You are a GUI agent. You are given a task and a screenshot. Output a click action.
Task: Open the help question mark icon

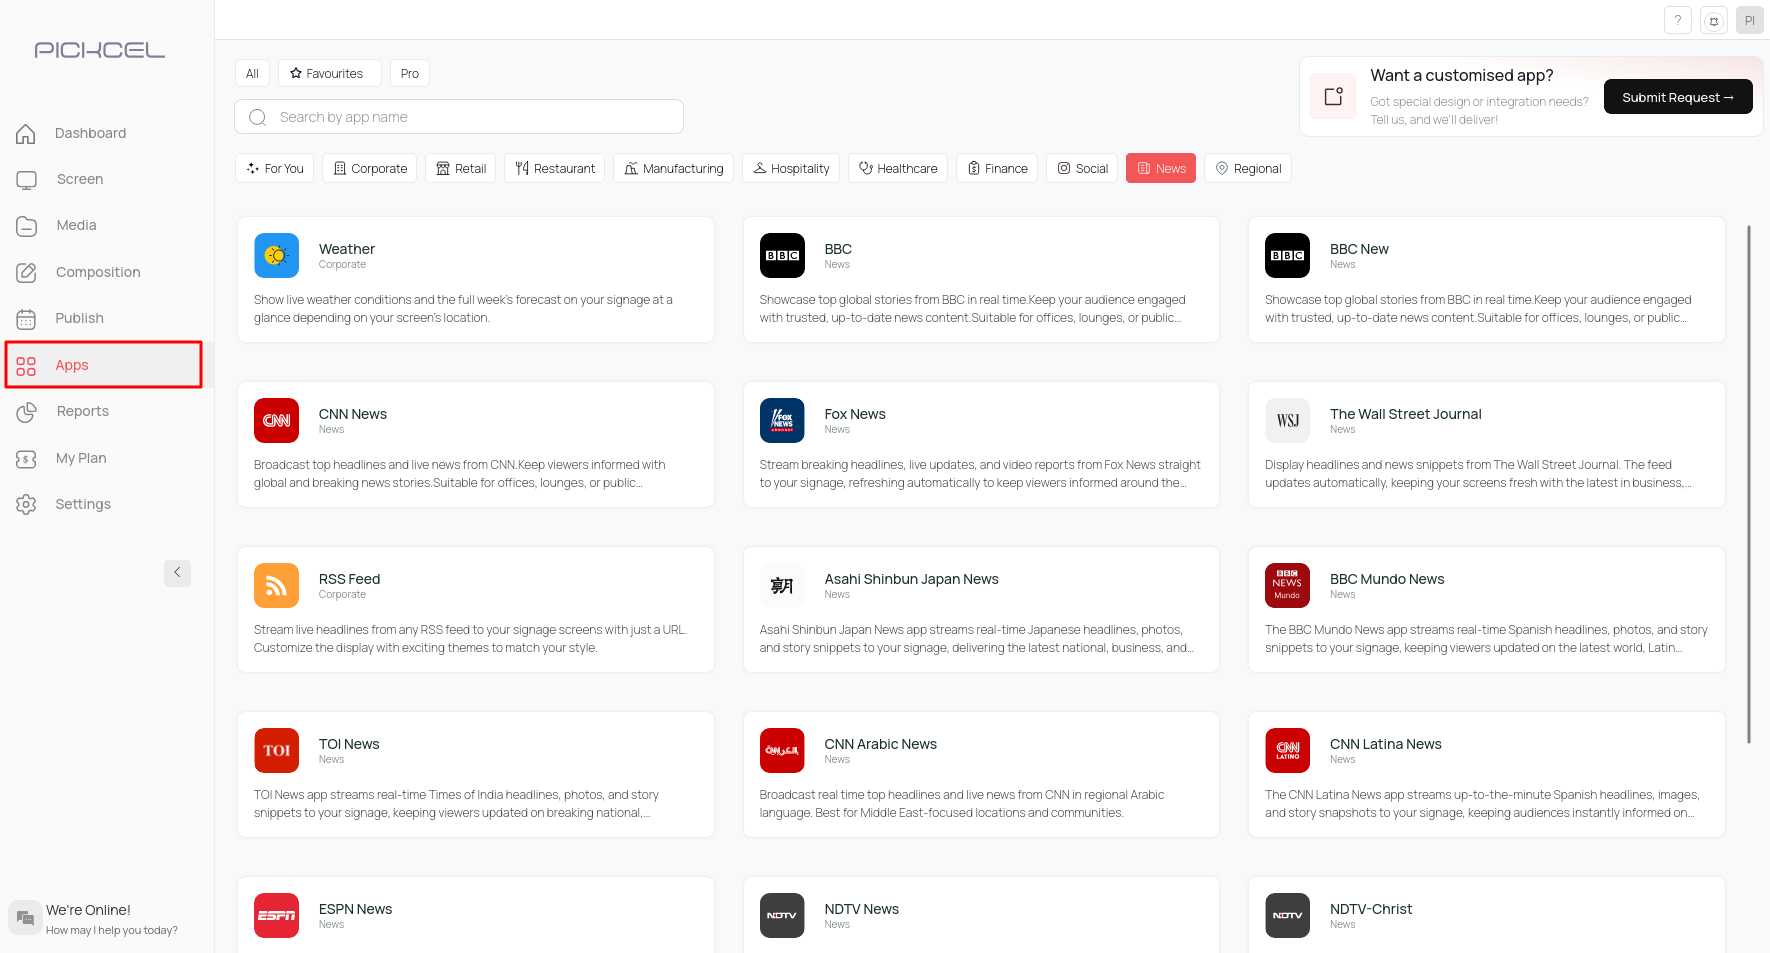click(1678, 20)
